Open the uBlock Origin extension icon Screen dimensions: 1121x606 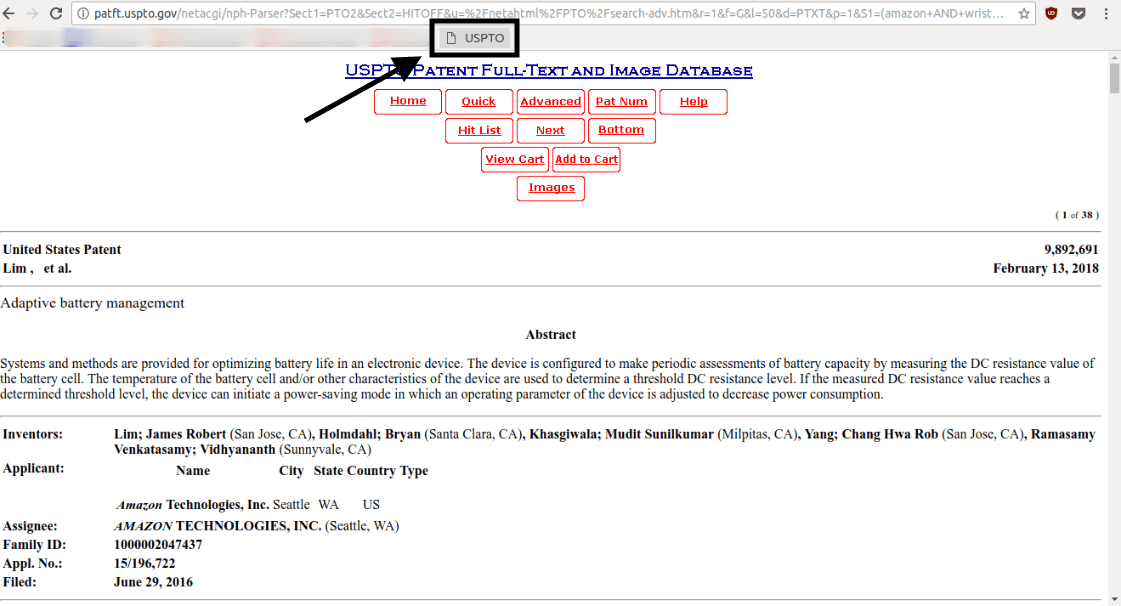pyautogui.click(x=1051, y=14)
